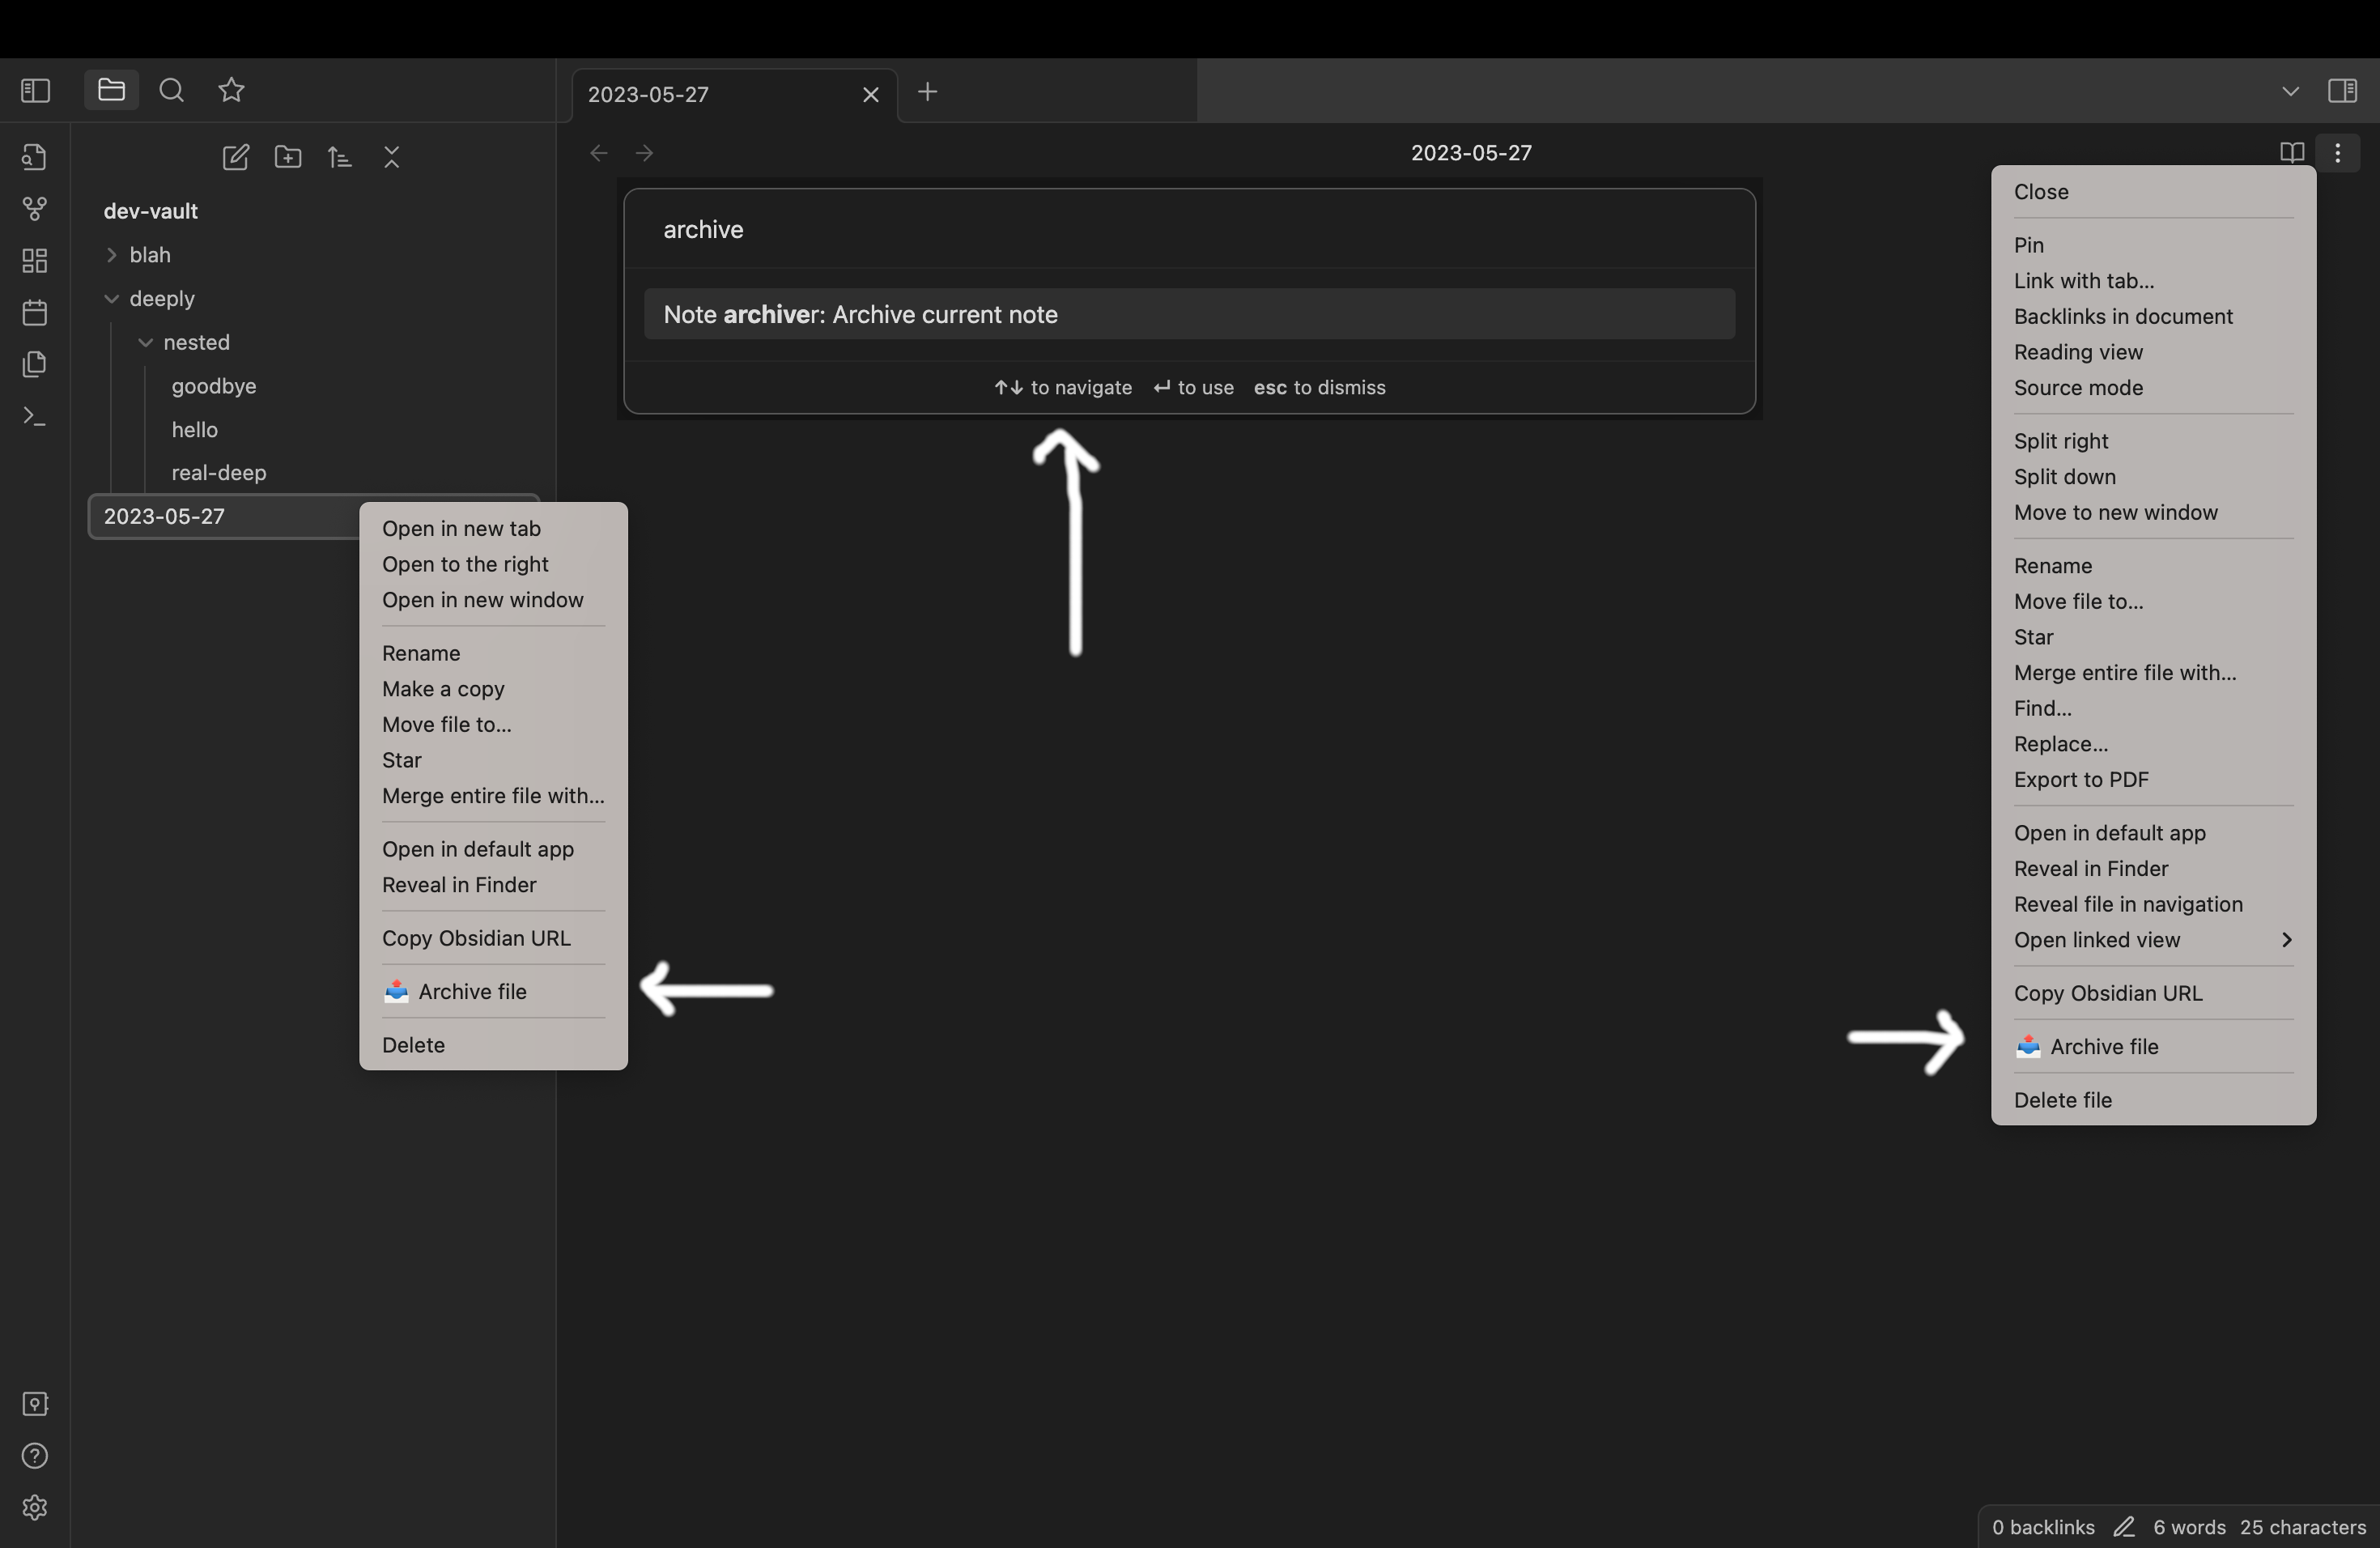Create a new note with the pencil icon

tap(235, 157)
